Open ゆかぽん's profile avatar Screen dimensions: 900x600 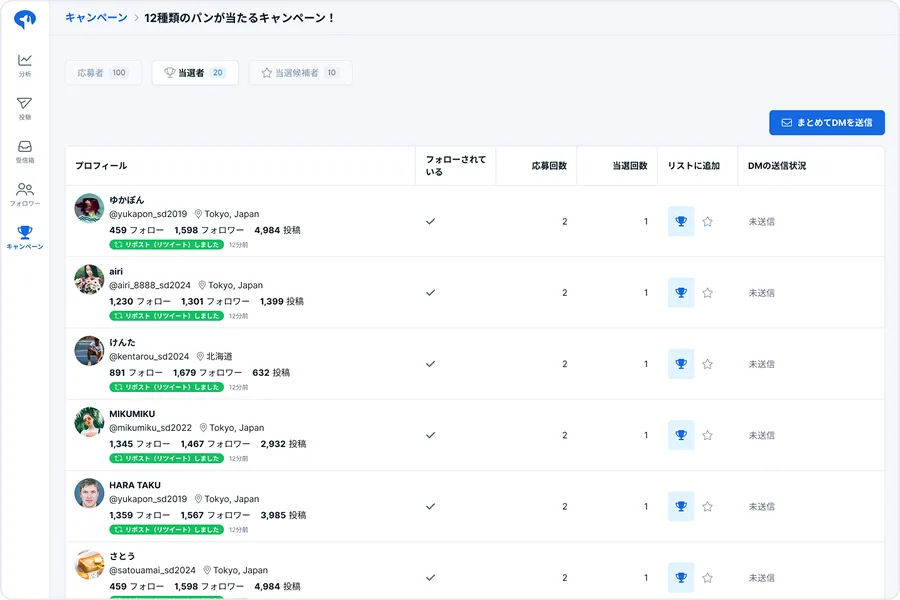click(x=89, y=208)
